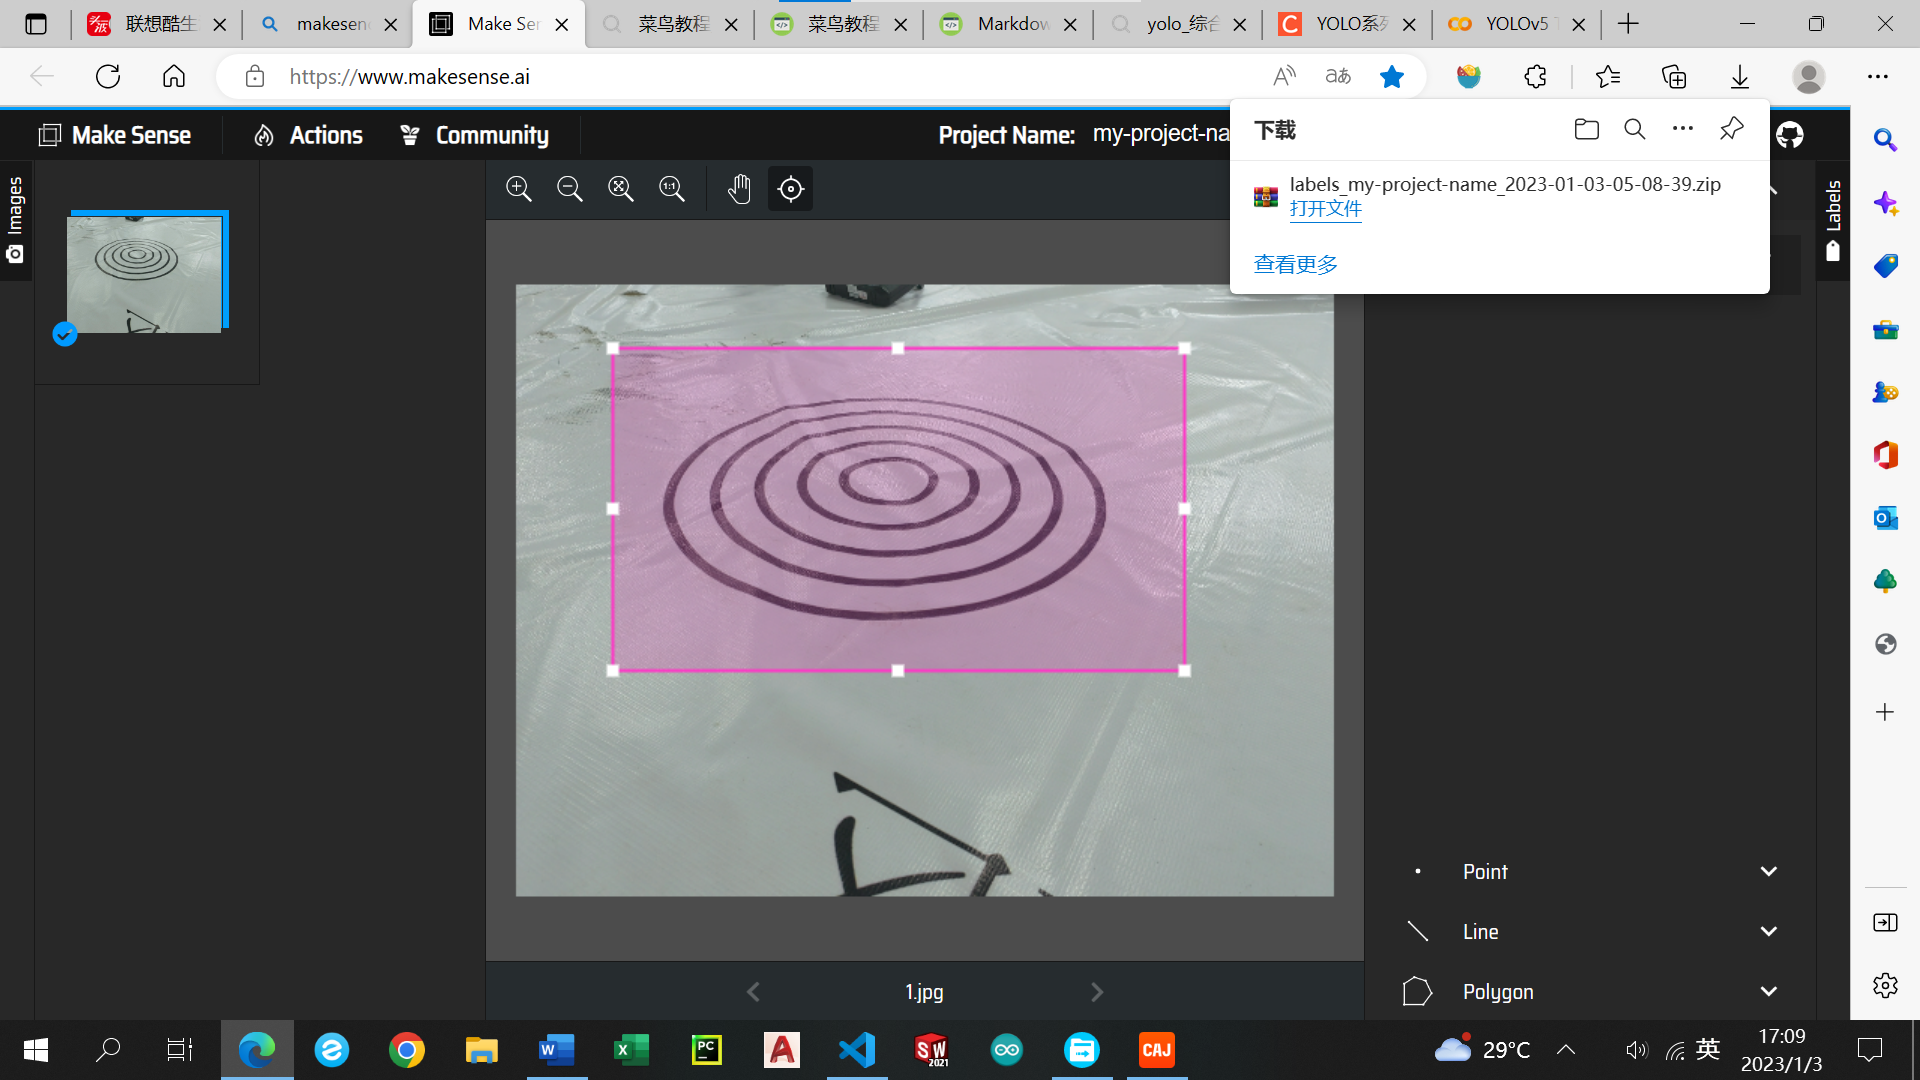Toggle the crosshair cursor tool
1920x1080 pixels.
tap(790, 189)
